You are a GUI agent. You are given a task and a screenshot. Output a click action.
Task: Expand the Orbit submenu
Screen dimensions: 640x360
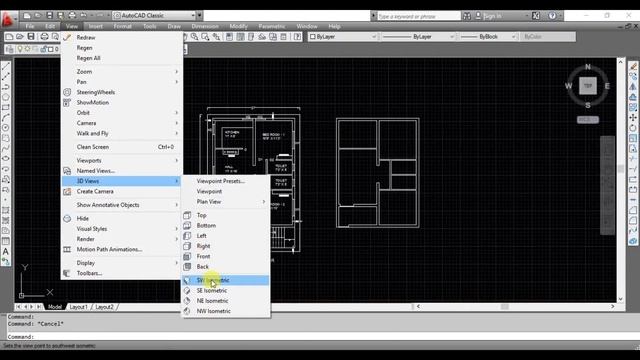click(122, 113)
